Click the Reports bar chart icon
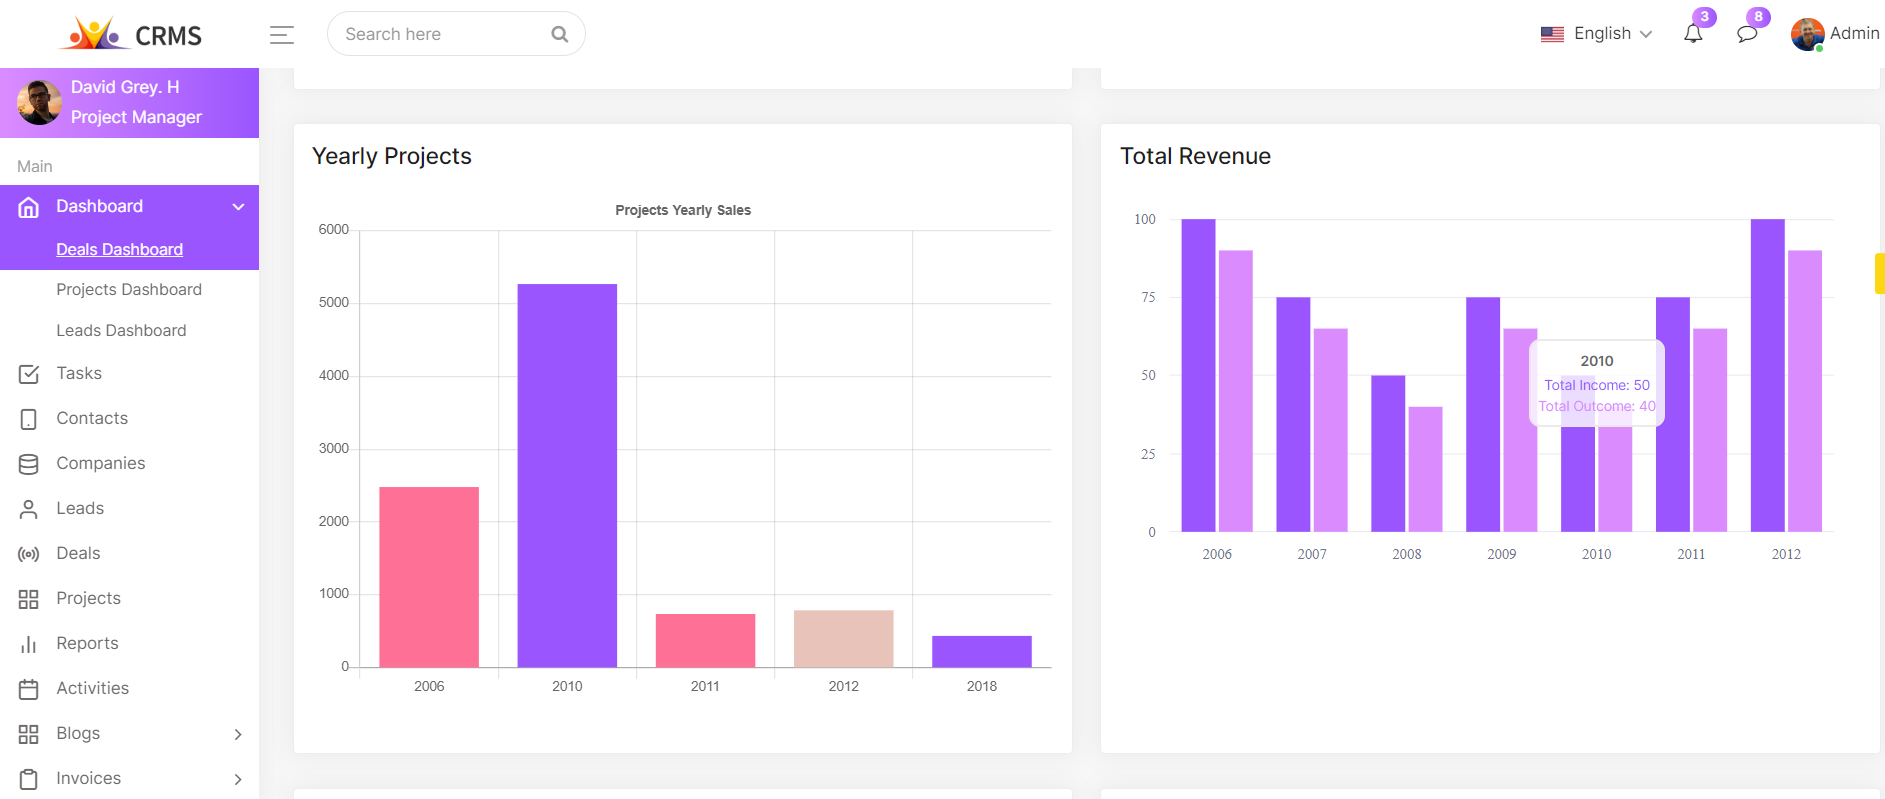The width and height of the screenshot is (1885, 799). click(x=29, y=644)
